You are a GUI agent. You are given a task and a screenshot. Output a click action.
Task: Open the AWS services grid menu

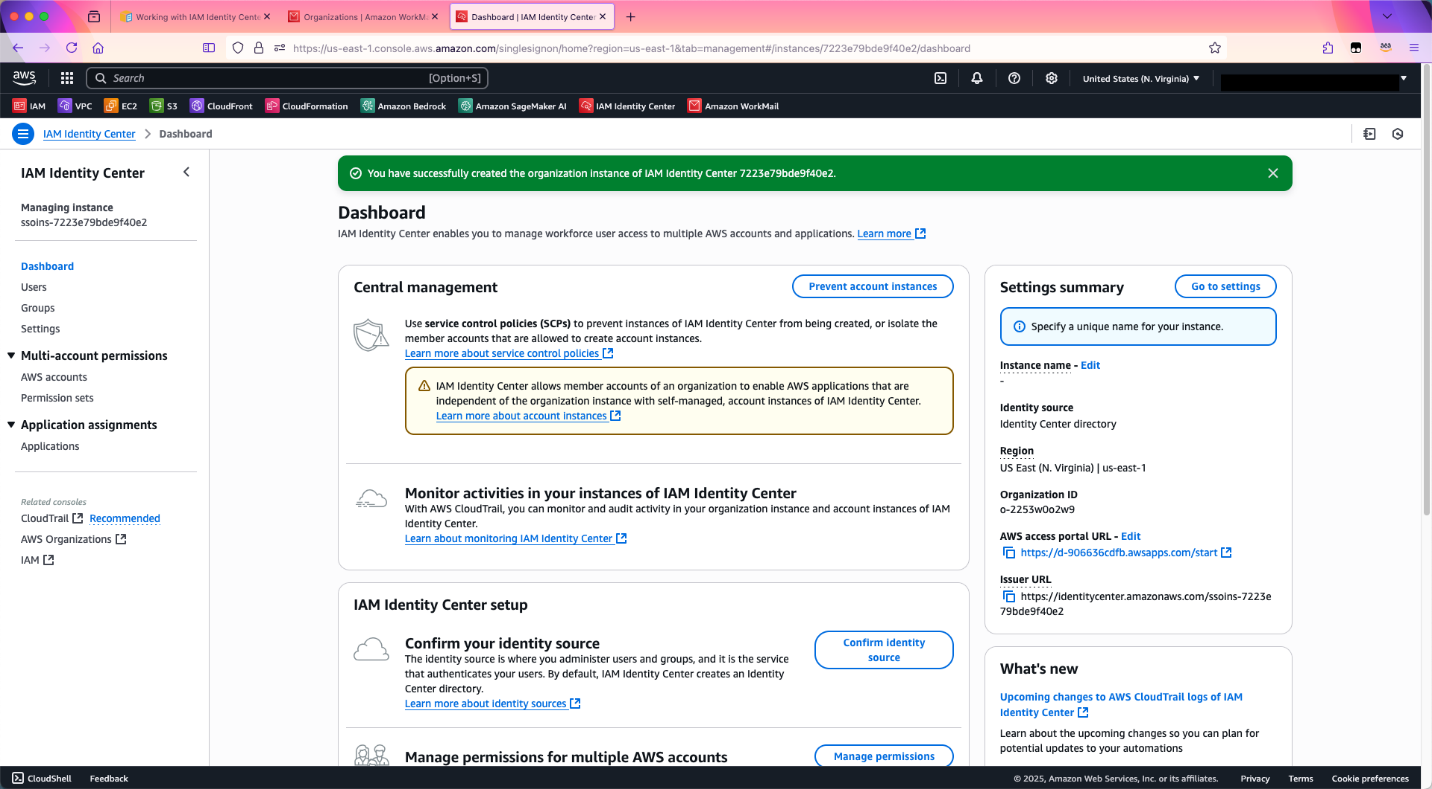[67, 78]
